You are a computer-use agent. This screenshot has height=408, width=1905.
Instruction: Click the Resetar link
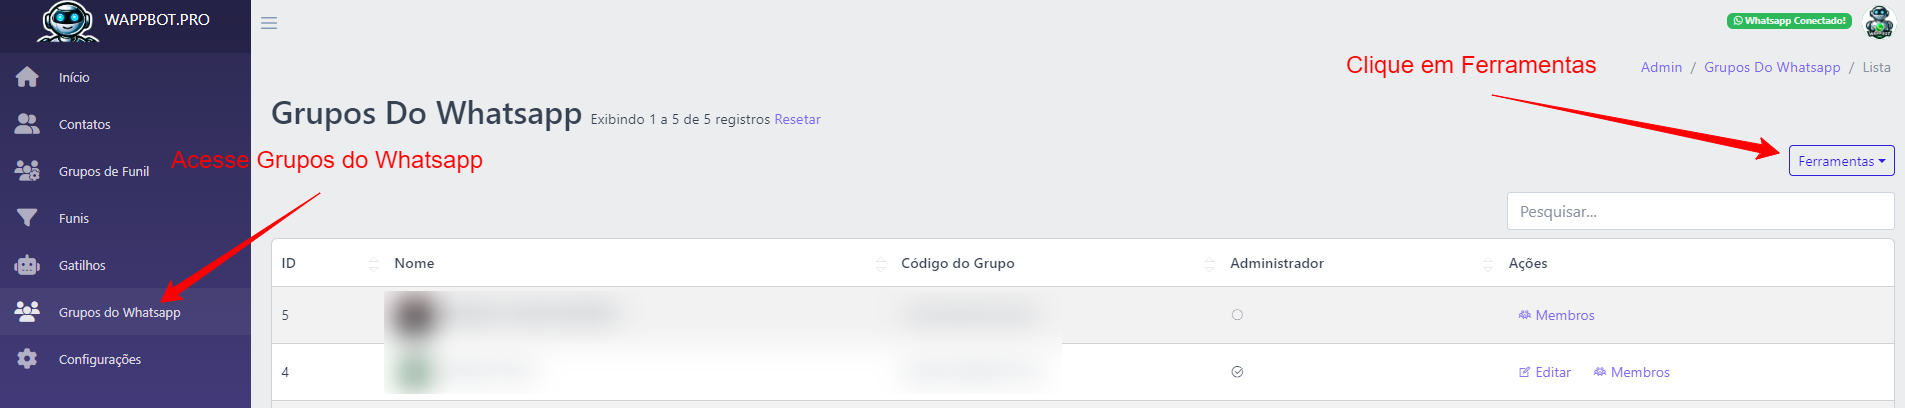(x=797, y=119)
